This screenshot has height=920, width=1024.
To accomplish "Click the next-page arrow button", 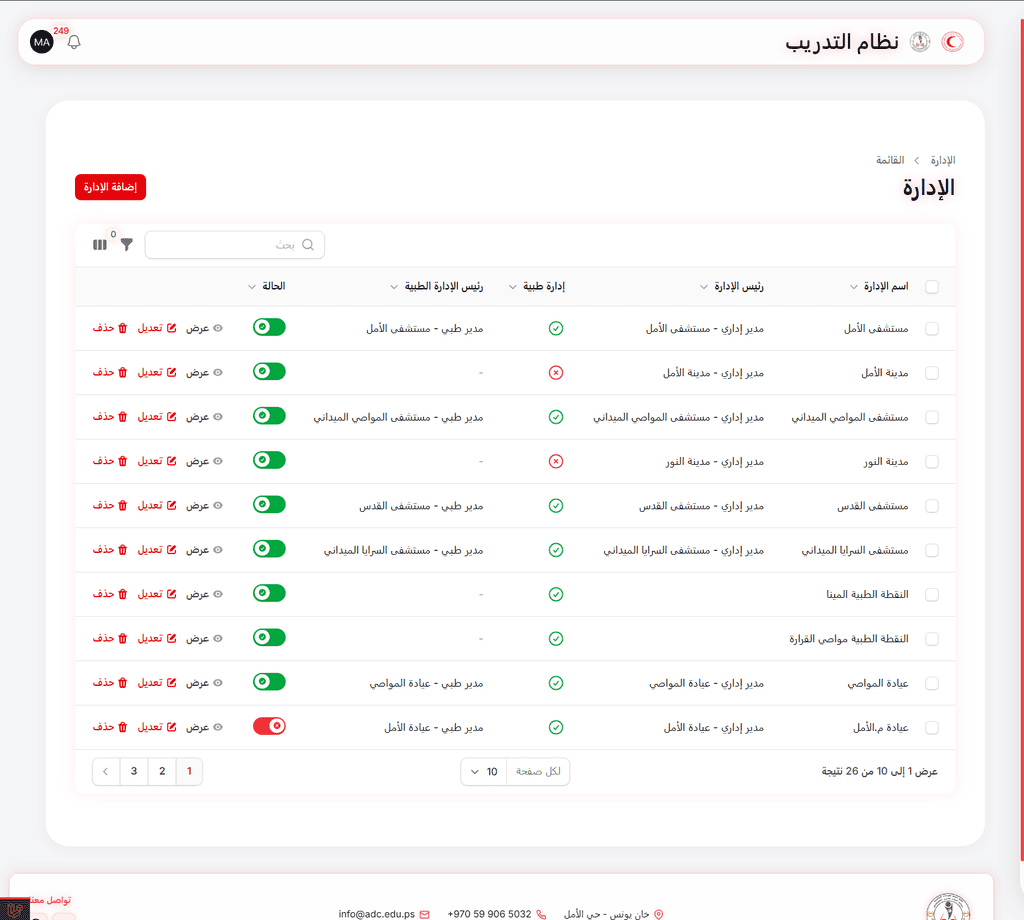I will point(106,772).
